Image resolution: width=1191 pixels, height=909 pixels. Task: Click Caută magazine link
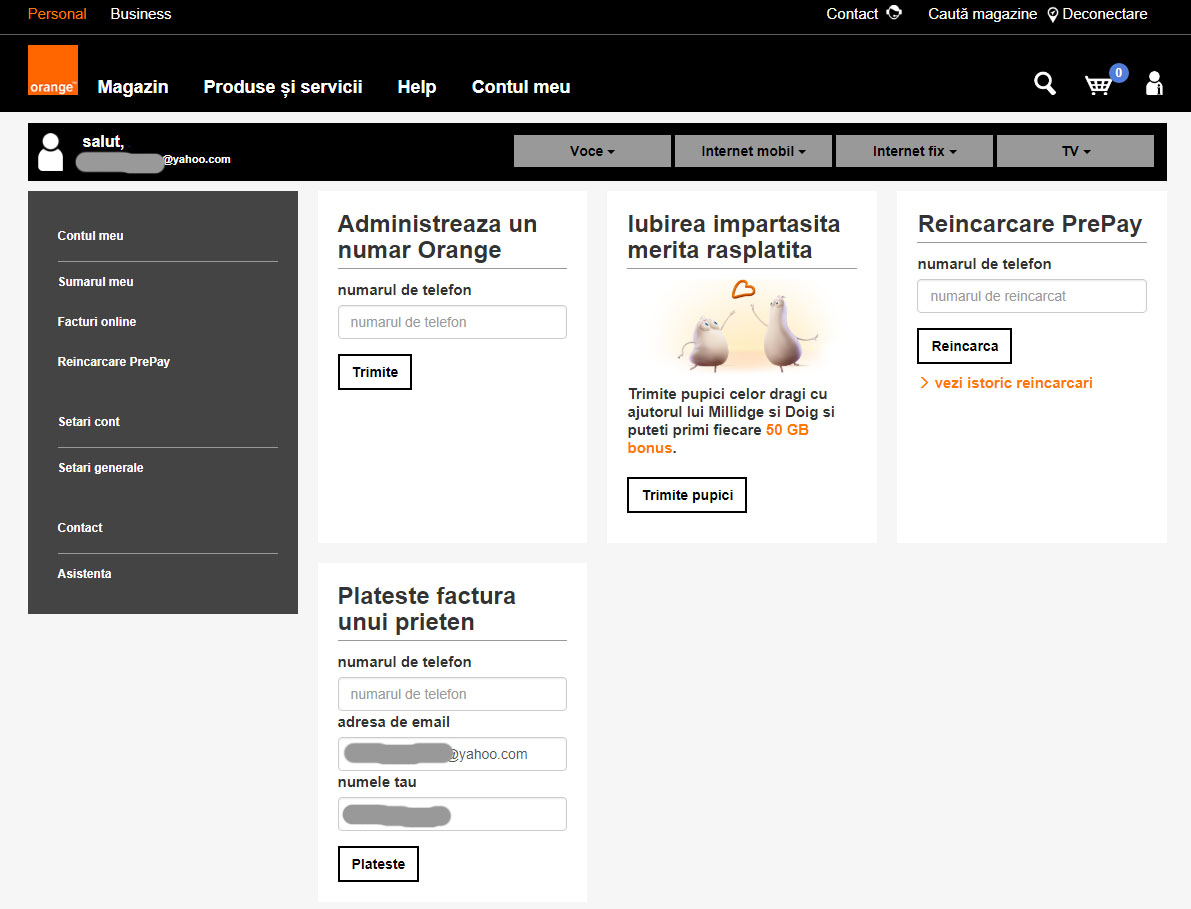coord(982,14)
